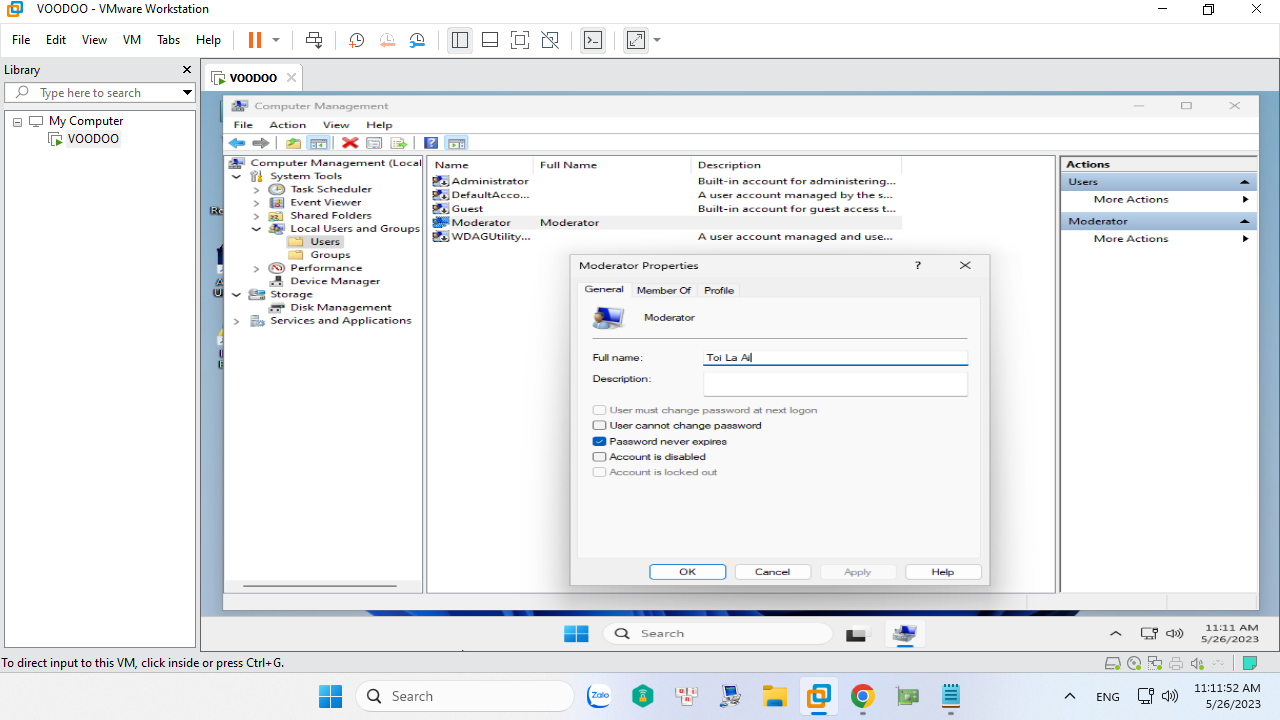Uncheck Password never expires checkbox
This screenshot has width=1280, height=720.
coord(599,441)
